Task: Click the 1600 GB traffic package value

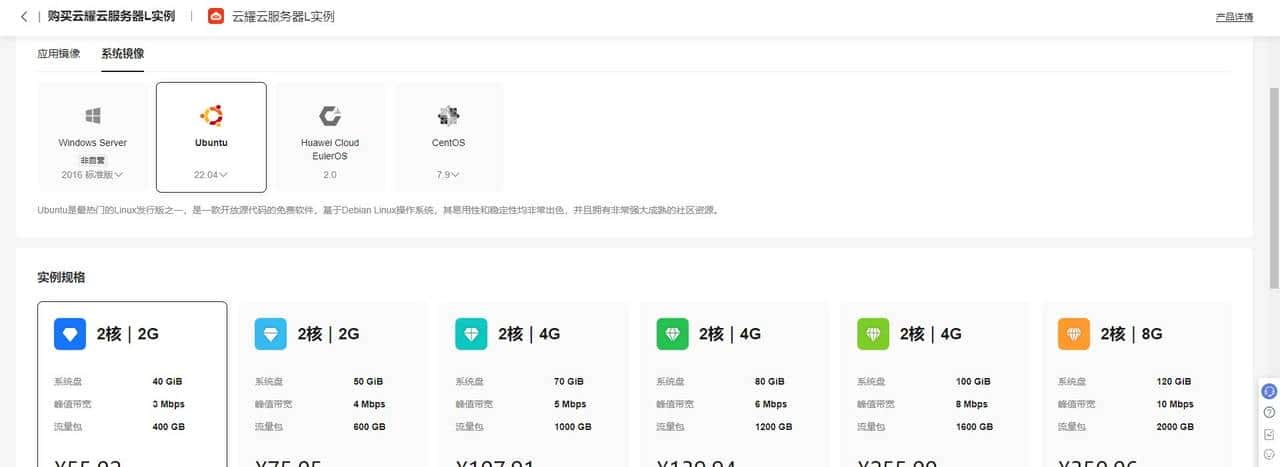Action: pyautogui.click(x=975, y=426)
